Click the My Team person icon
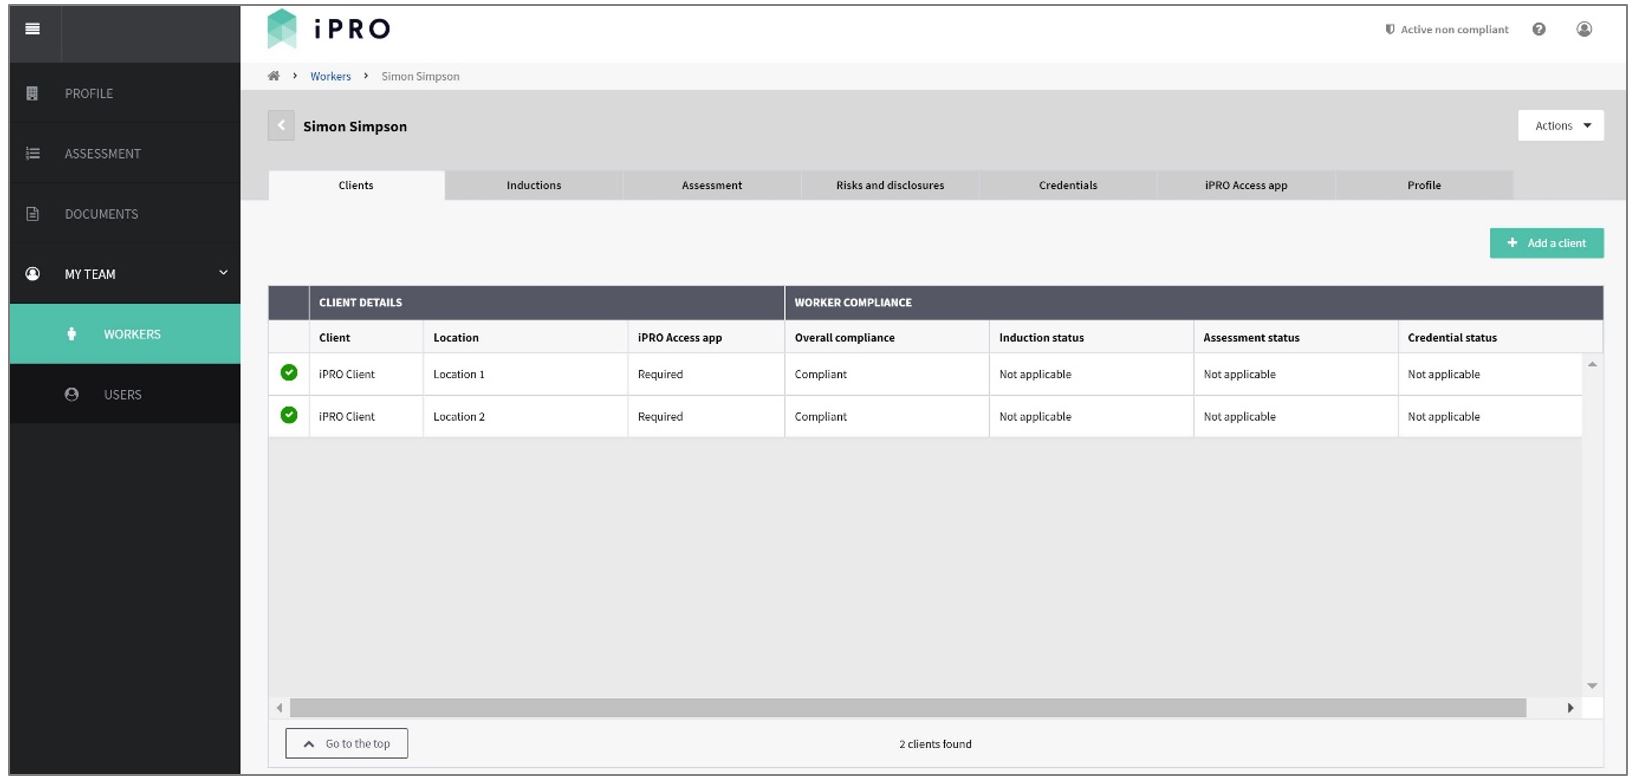 click(32, 273)
